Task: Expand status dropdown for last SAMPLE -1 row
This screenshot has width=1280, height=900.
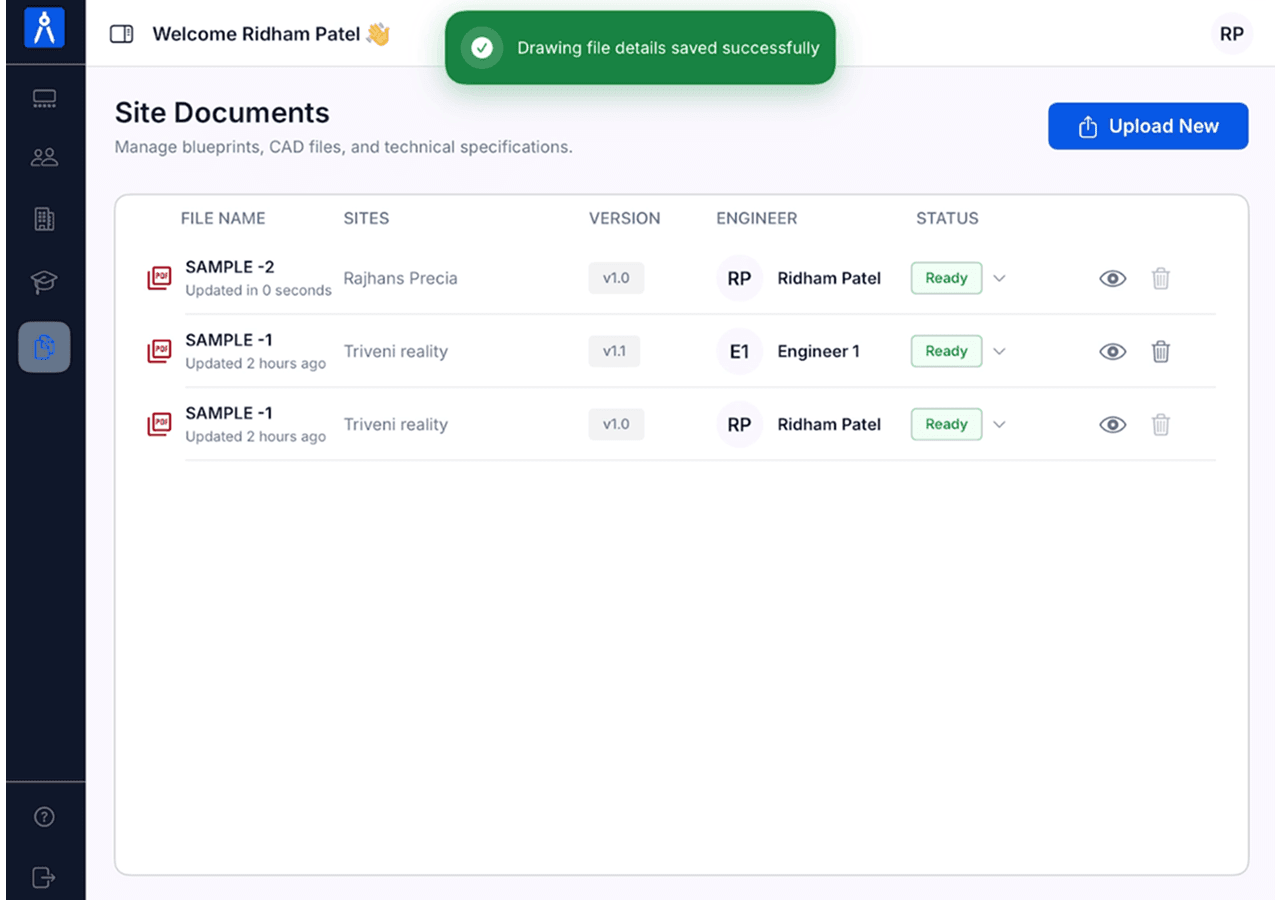Action: click(x=998, y=424)
